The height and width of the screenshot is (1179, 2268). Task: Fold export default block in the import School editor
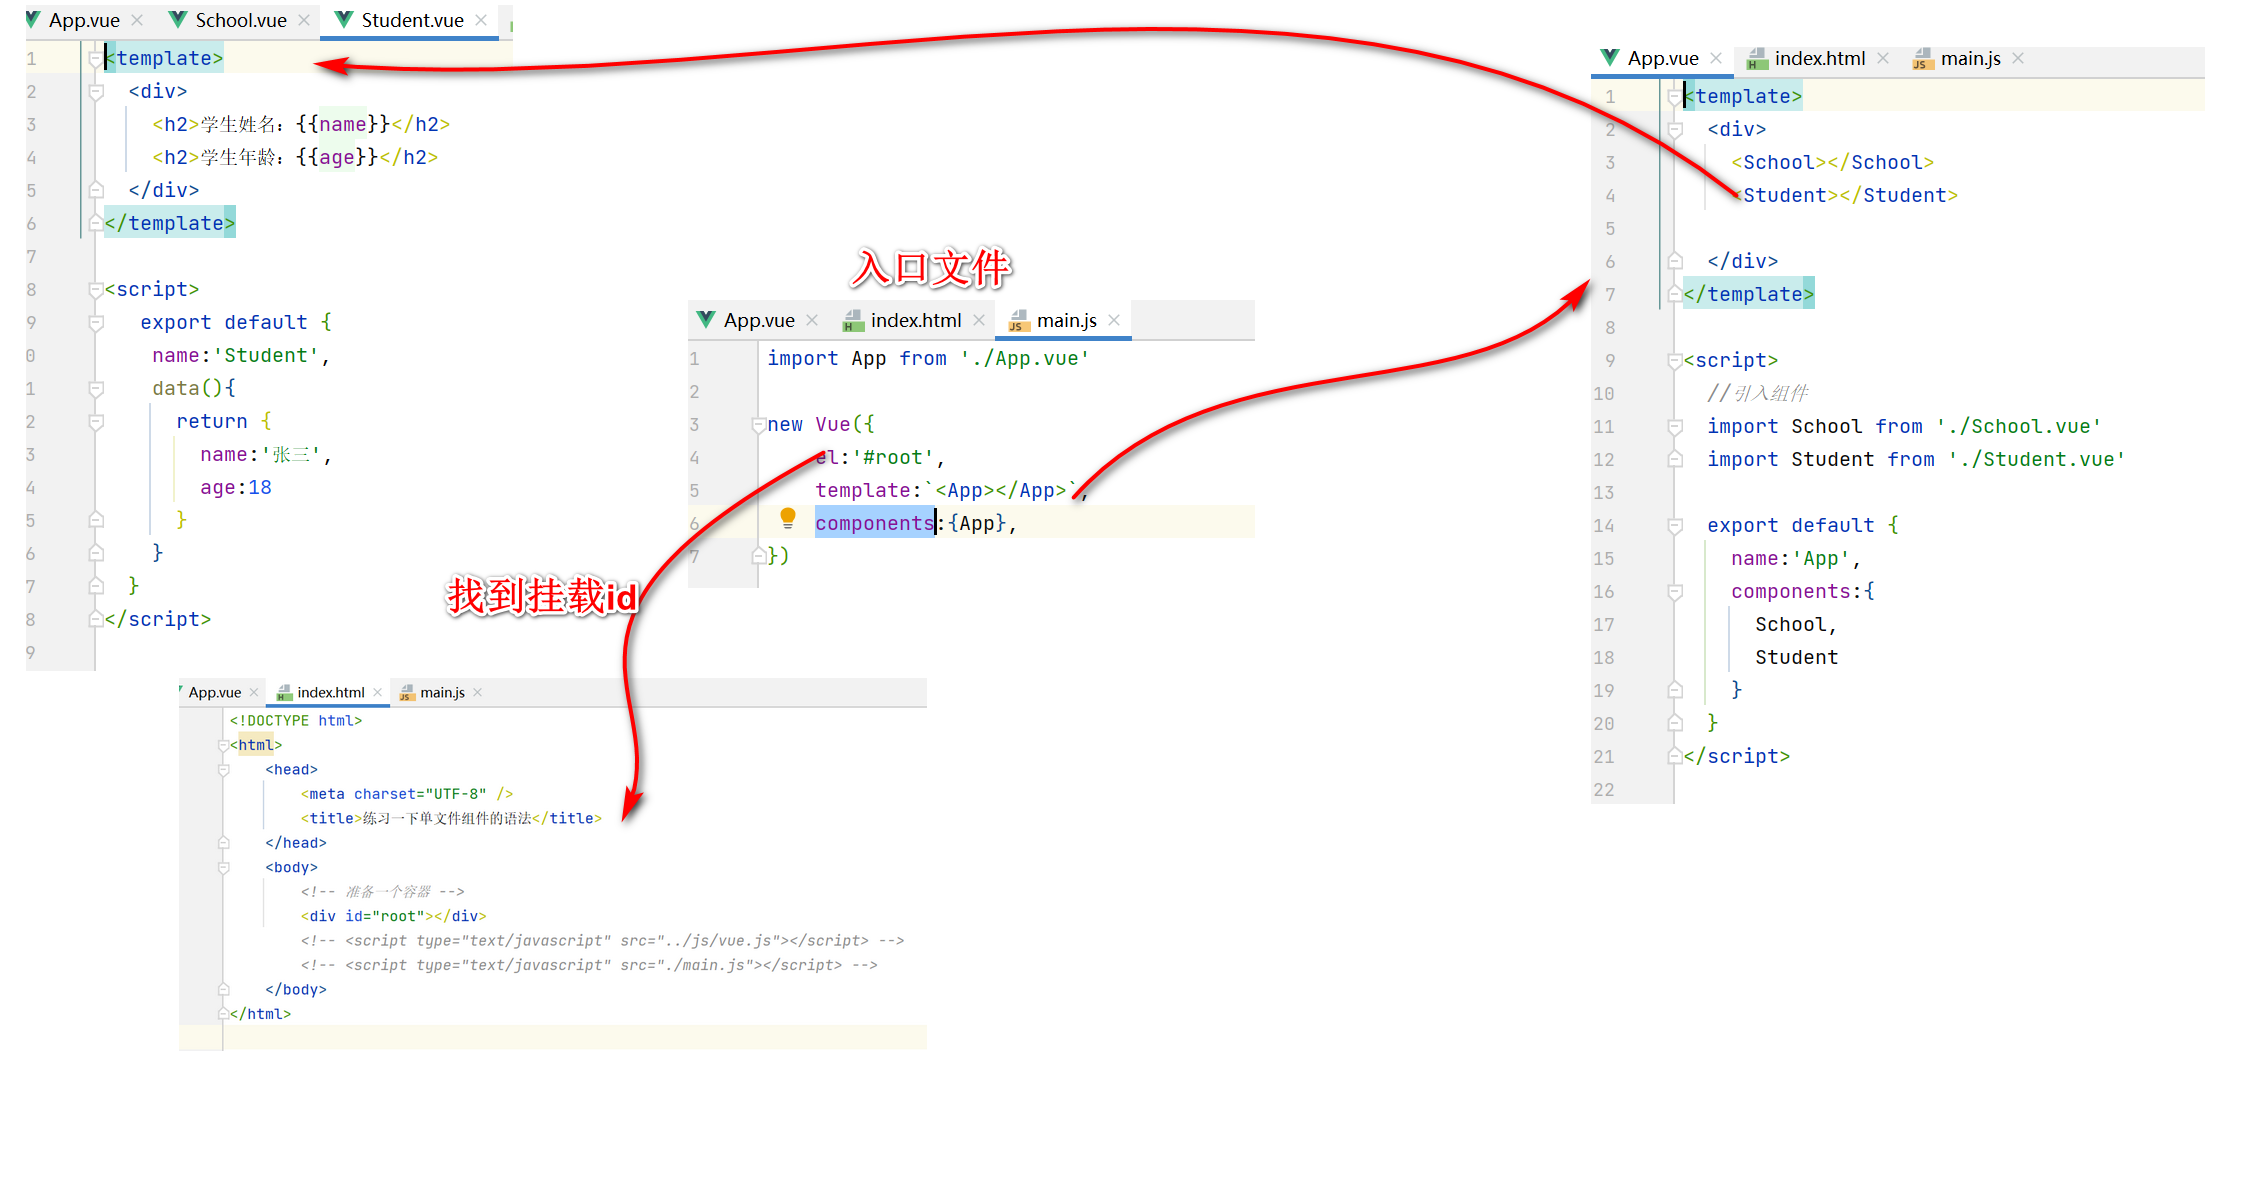pos(1675,525)
